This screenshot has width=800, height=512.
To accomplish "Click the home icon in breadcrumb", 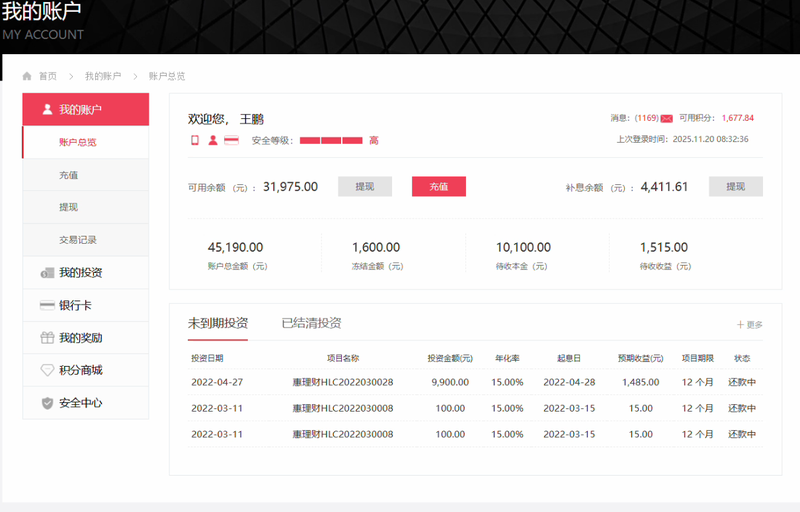I will coord(27,76).
